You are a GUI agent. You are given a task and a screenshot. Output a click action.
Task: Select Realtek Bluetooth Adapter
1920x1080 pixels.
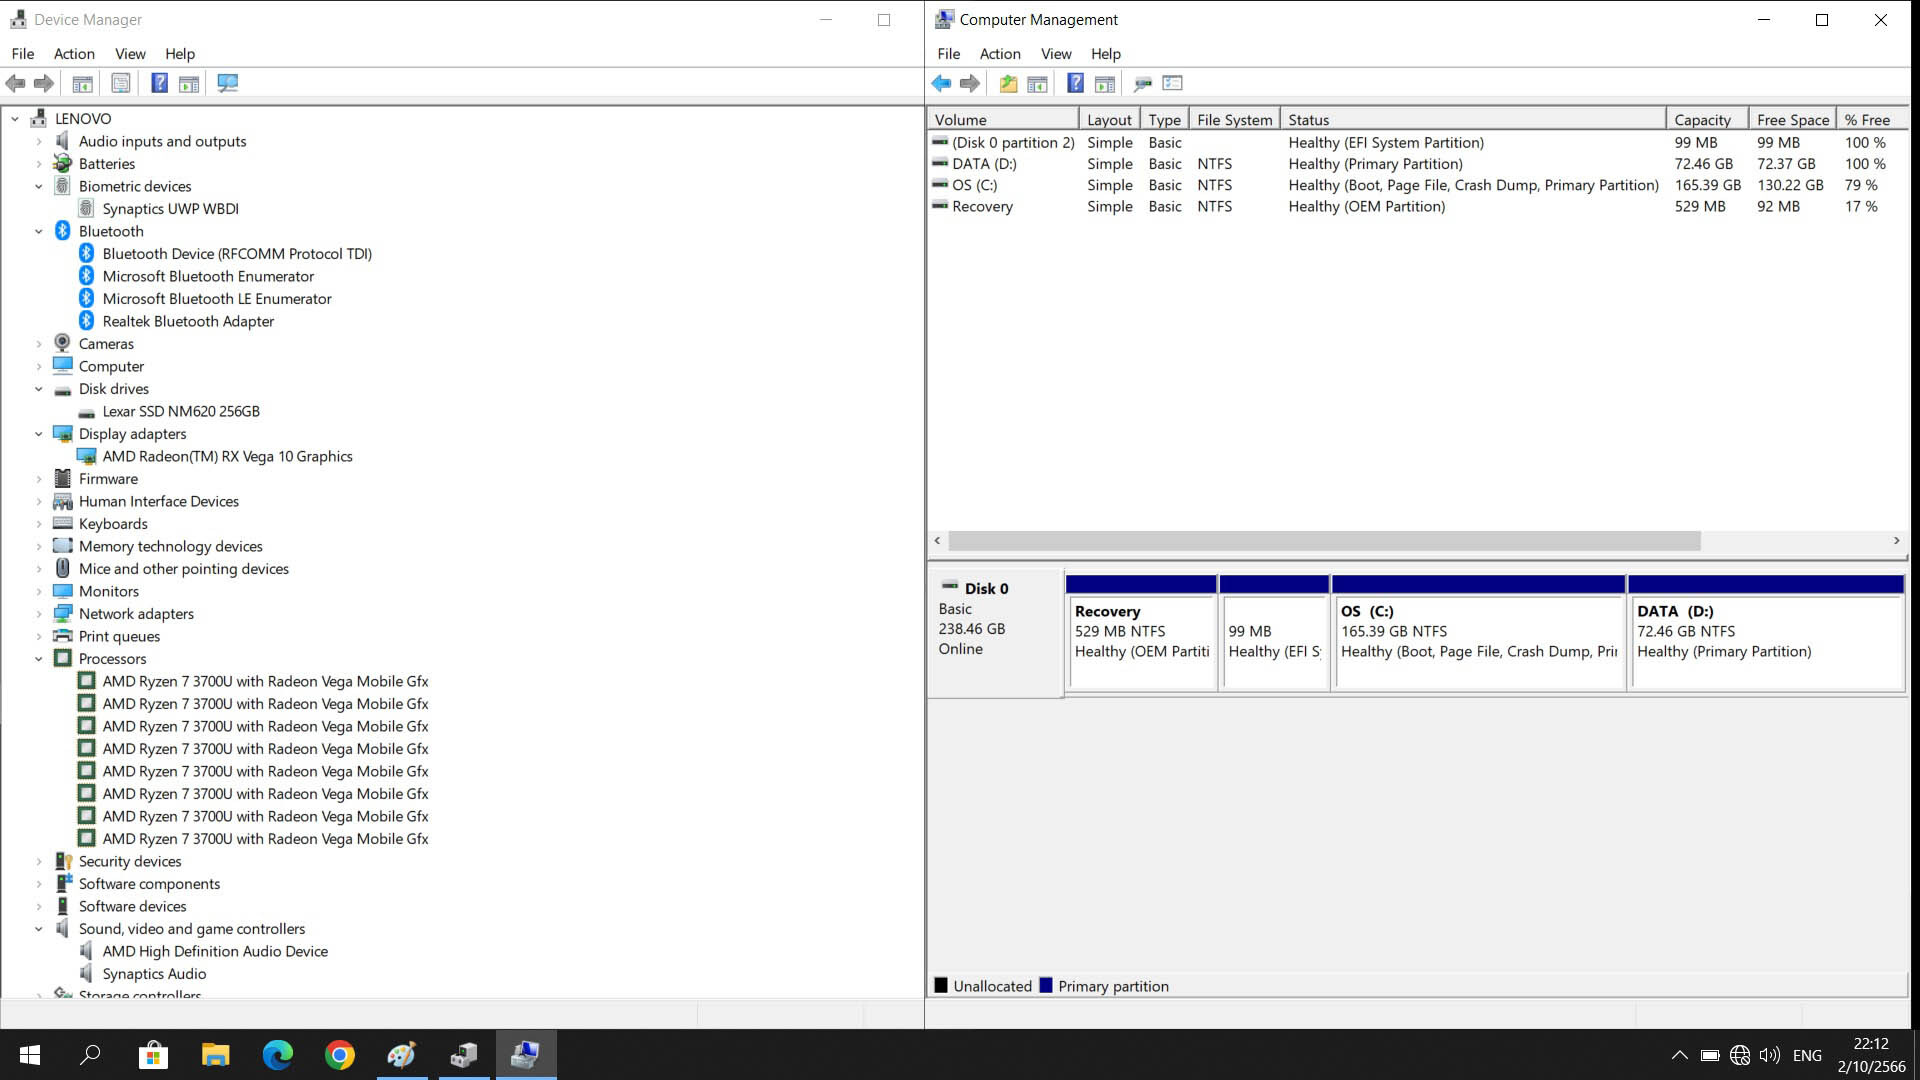click(x=188, y=322)
